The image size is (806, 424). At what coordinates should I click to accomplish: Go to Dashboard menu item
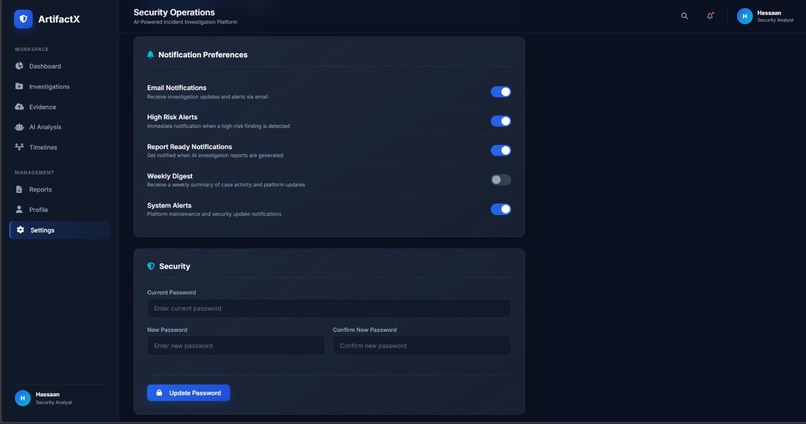click(60, 66)
